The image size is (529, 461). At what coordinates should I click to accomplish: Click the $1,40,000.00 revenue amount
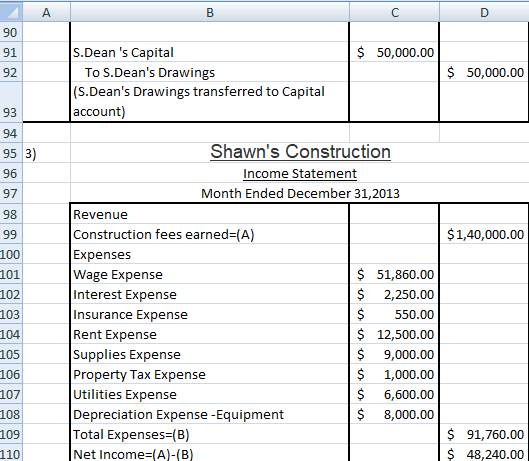tap(484, 234)
